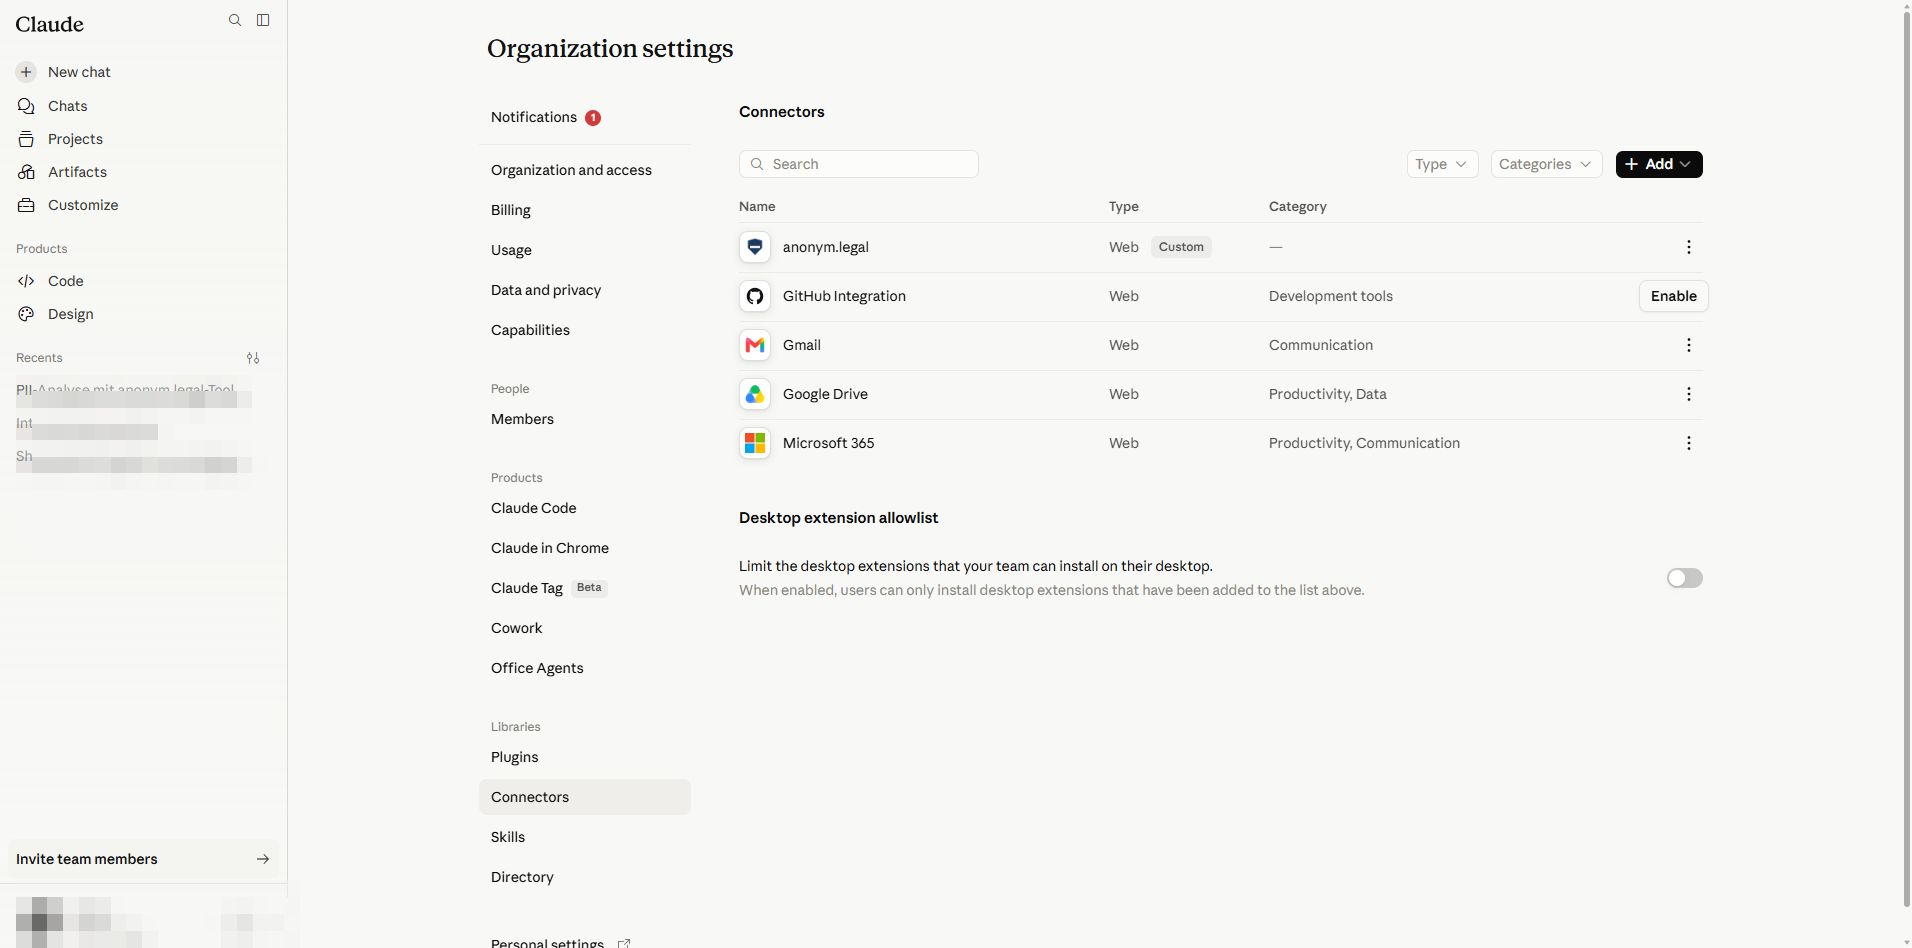Open more options for anonym.legal

click(1689, 247)
